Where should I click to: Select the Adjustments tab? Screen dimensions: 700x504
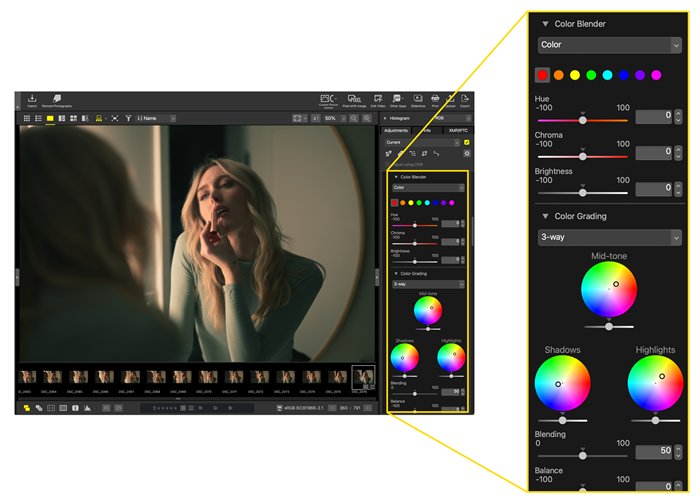click(396, 130)
